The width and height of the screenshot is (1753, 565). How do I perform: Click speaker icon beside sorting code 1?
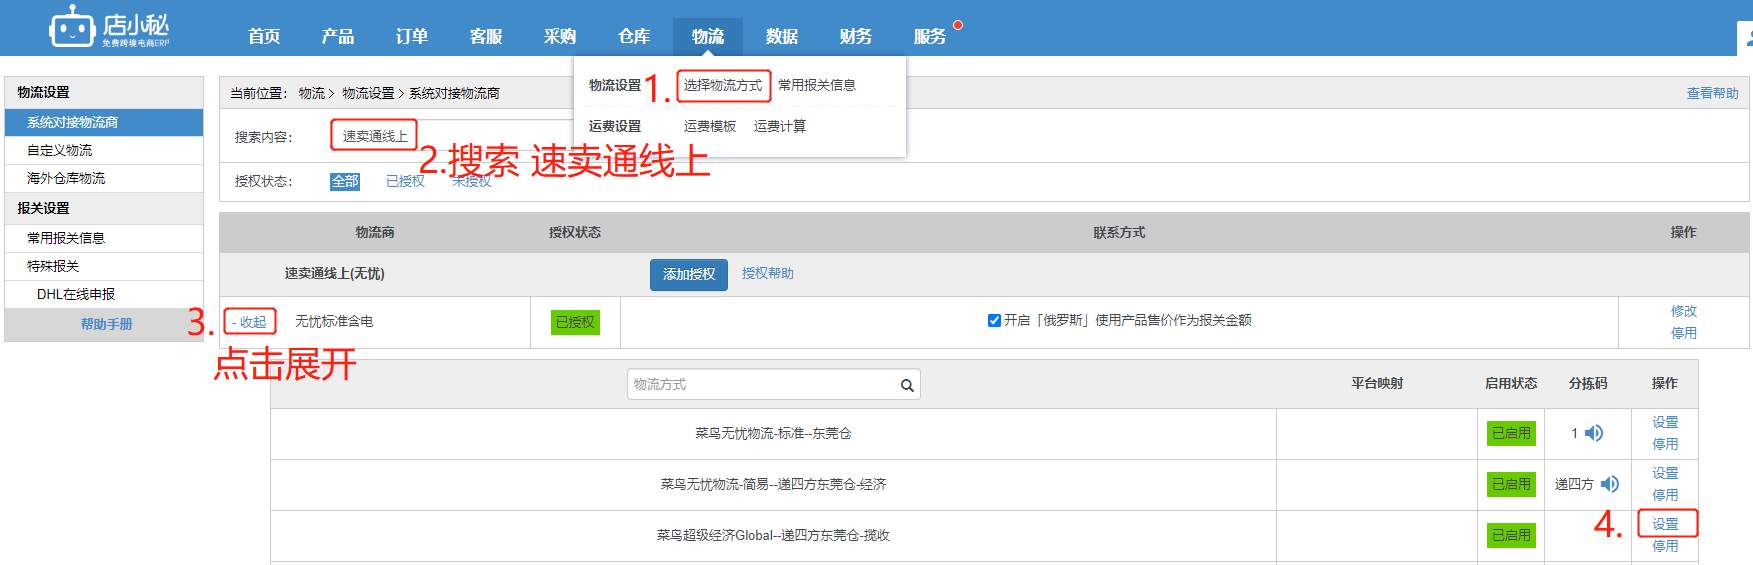coord(1594,433)
